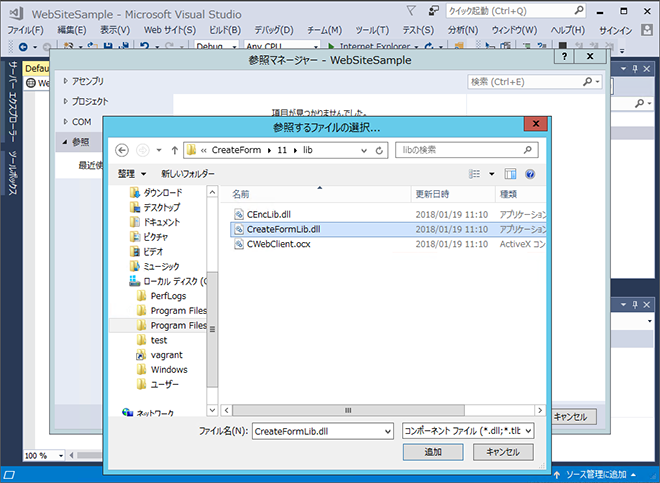The width and height of the screenshot is (660, 483).
Task: Expand the プロジェクト category
Action: (66, 101)
